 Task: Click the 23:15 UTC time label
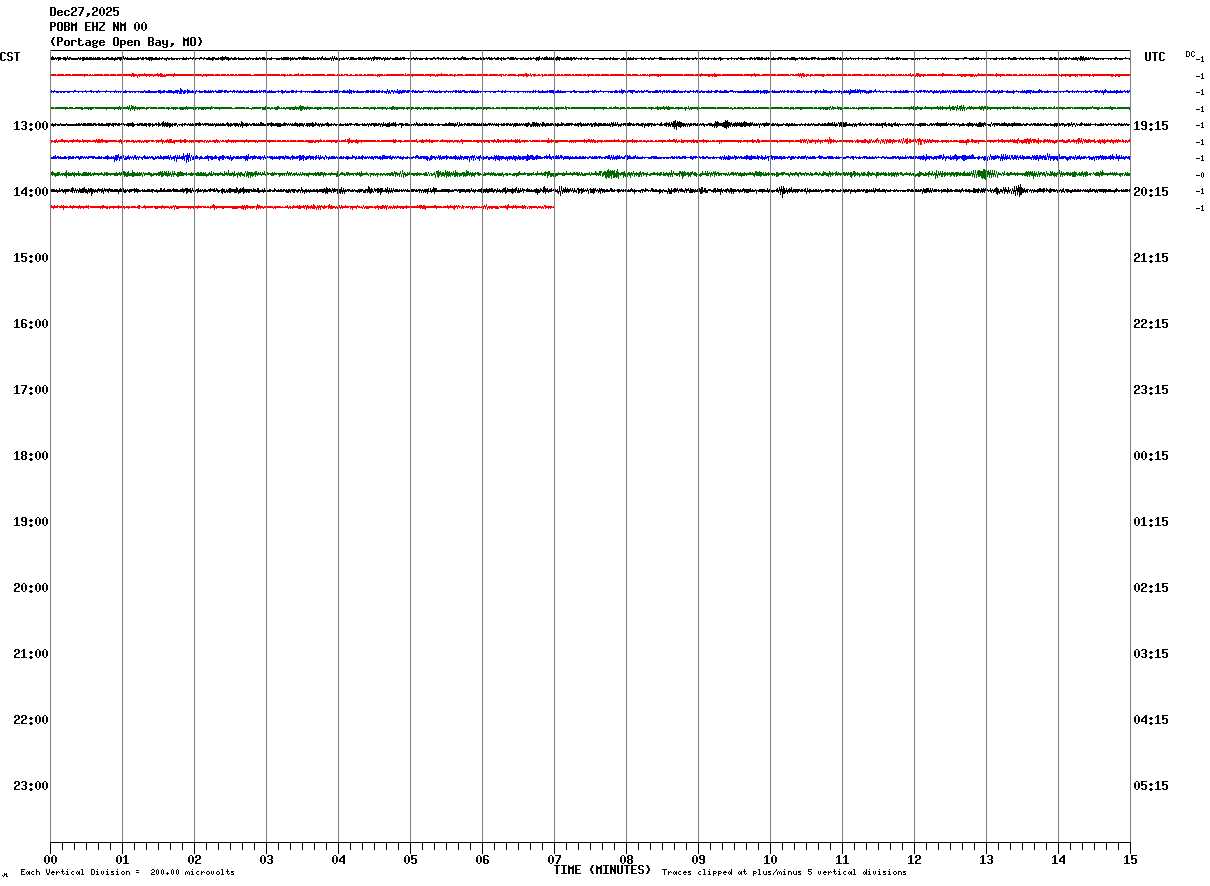[x=1151, y=389]
